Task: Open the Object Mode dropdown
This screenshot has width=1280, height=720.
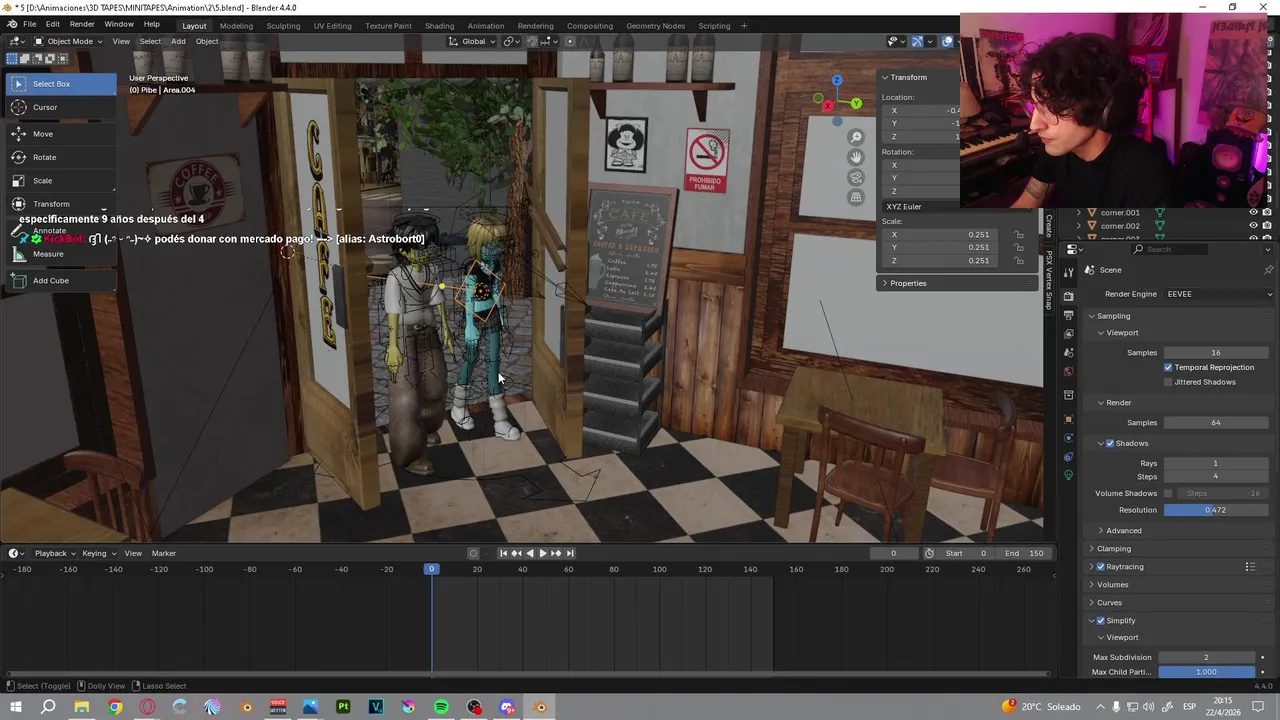Action: (x=68, y=41)
